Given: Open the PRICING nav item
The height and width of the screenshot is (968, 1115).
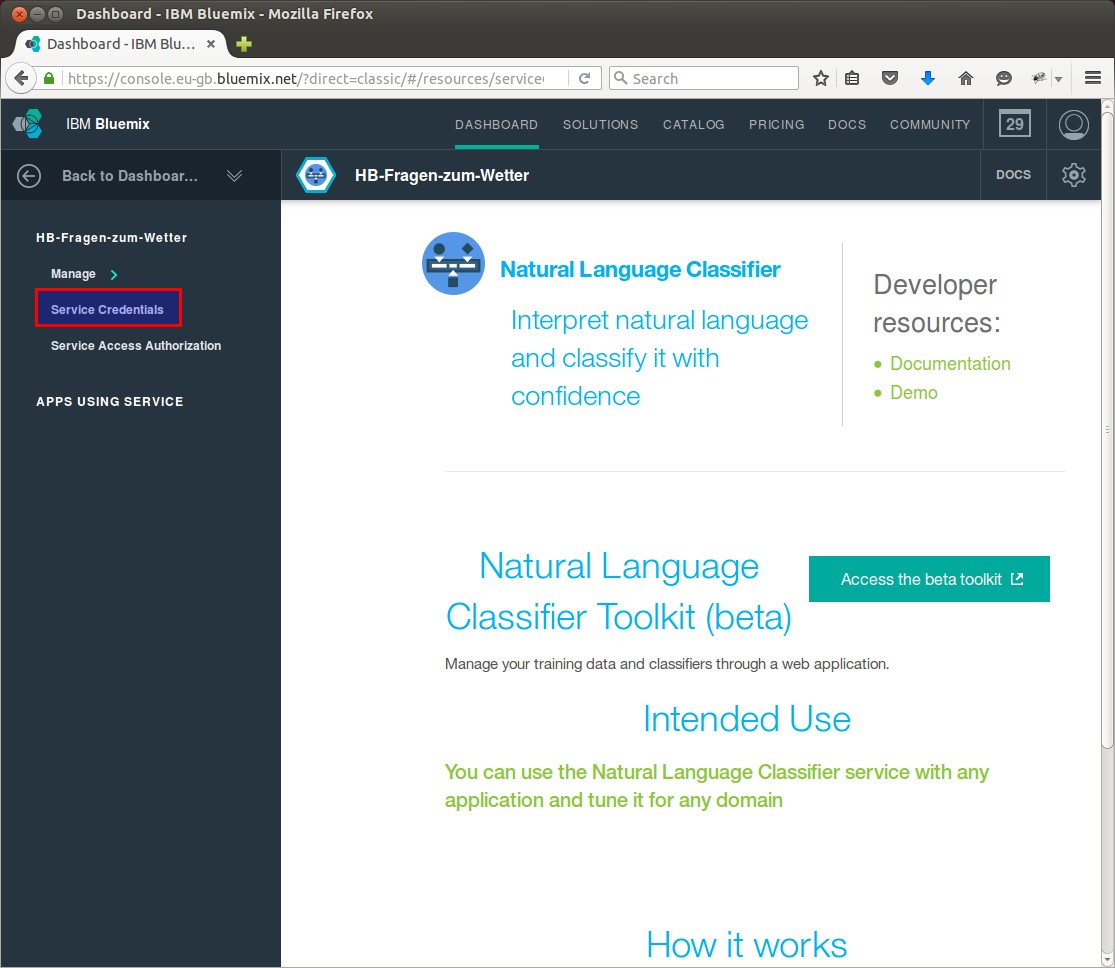Looking at the screenshot, I should coord(777,124).
